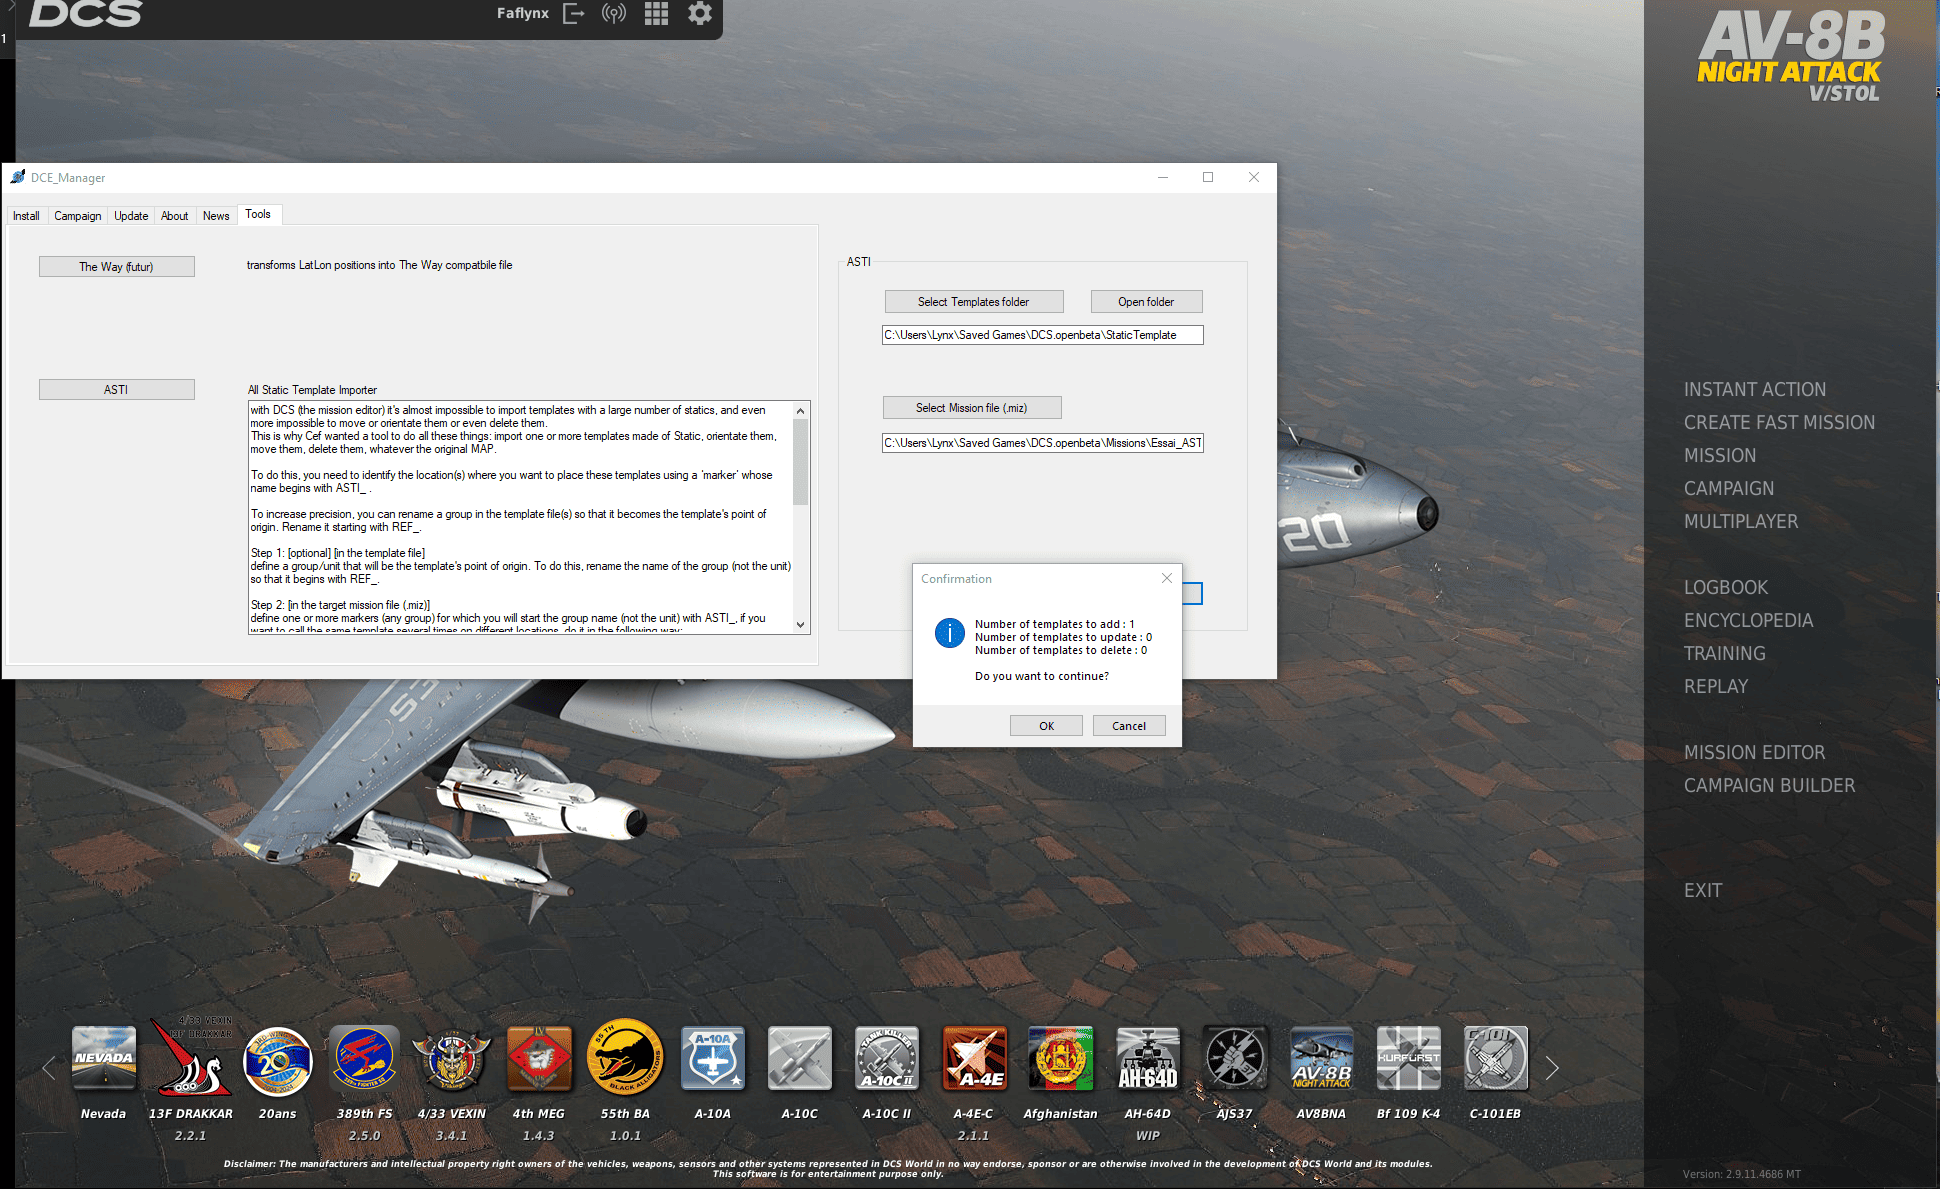The height and width of the screenshot is (1189, 1940).
Task: Show previous modules with left arrow
Action: [x=48, y=1068]
